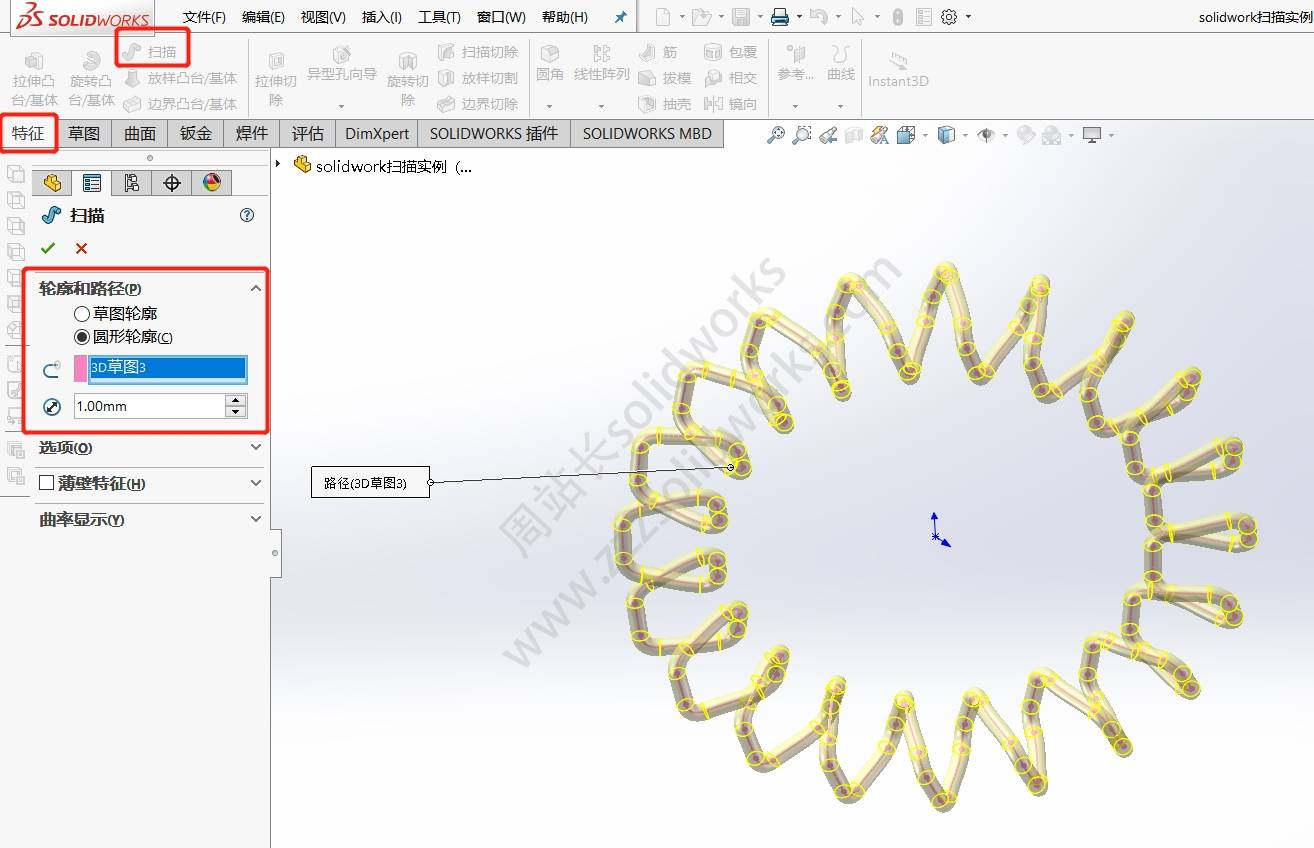The image size is (1314, 848).
Task: Open the DisplayManager color sphere tab
Action: tap(211, 182)
